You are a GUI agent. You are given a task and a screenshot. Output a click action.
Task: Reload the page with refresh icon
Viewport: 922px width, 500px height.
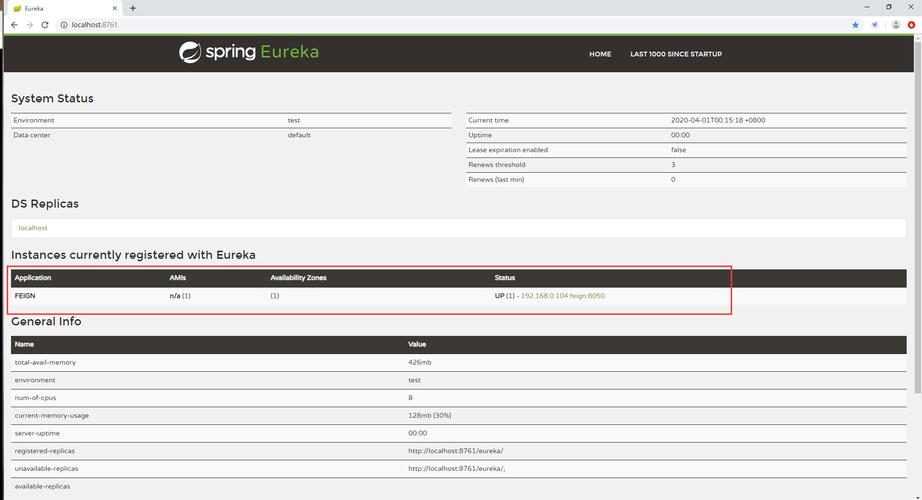click(45, 25)
